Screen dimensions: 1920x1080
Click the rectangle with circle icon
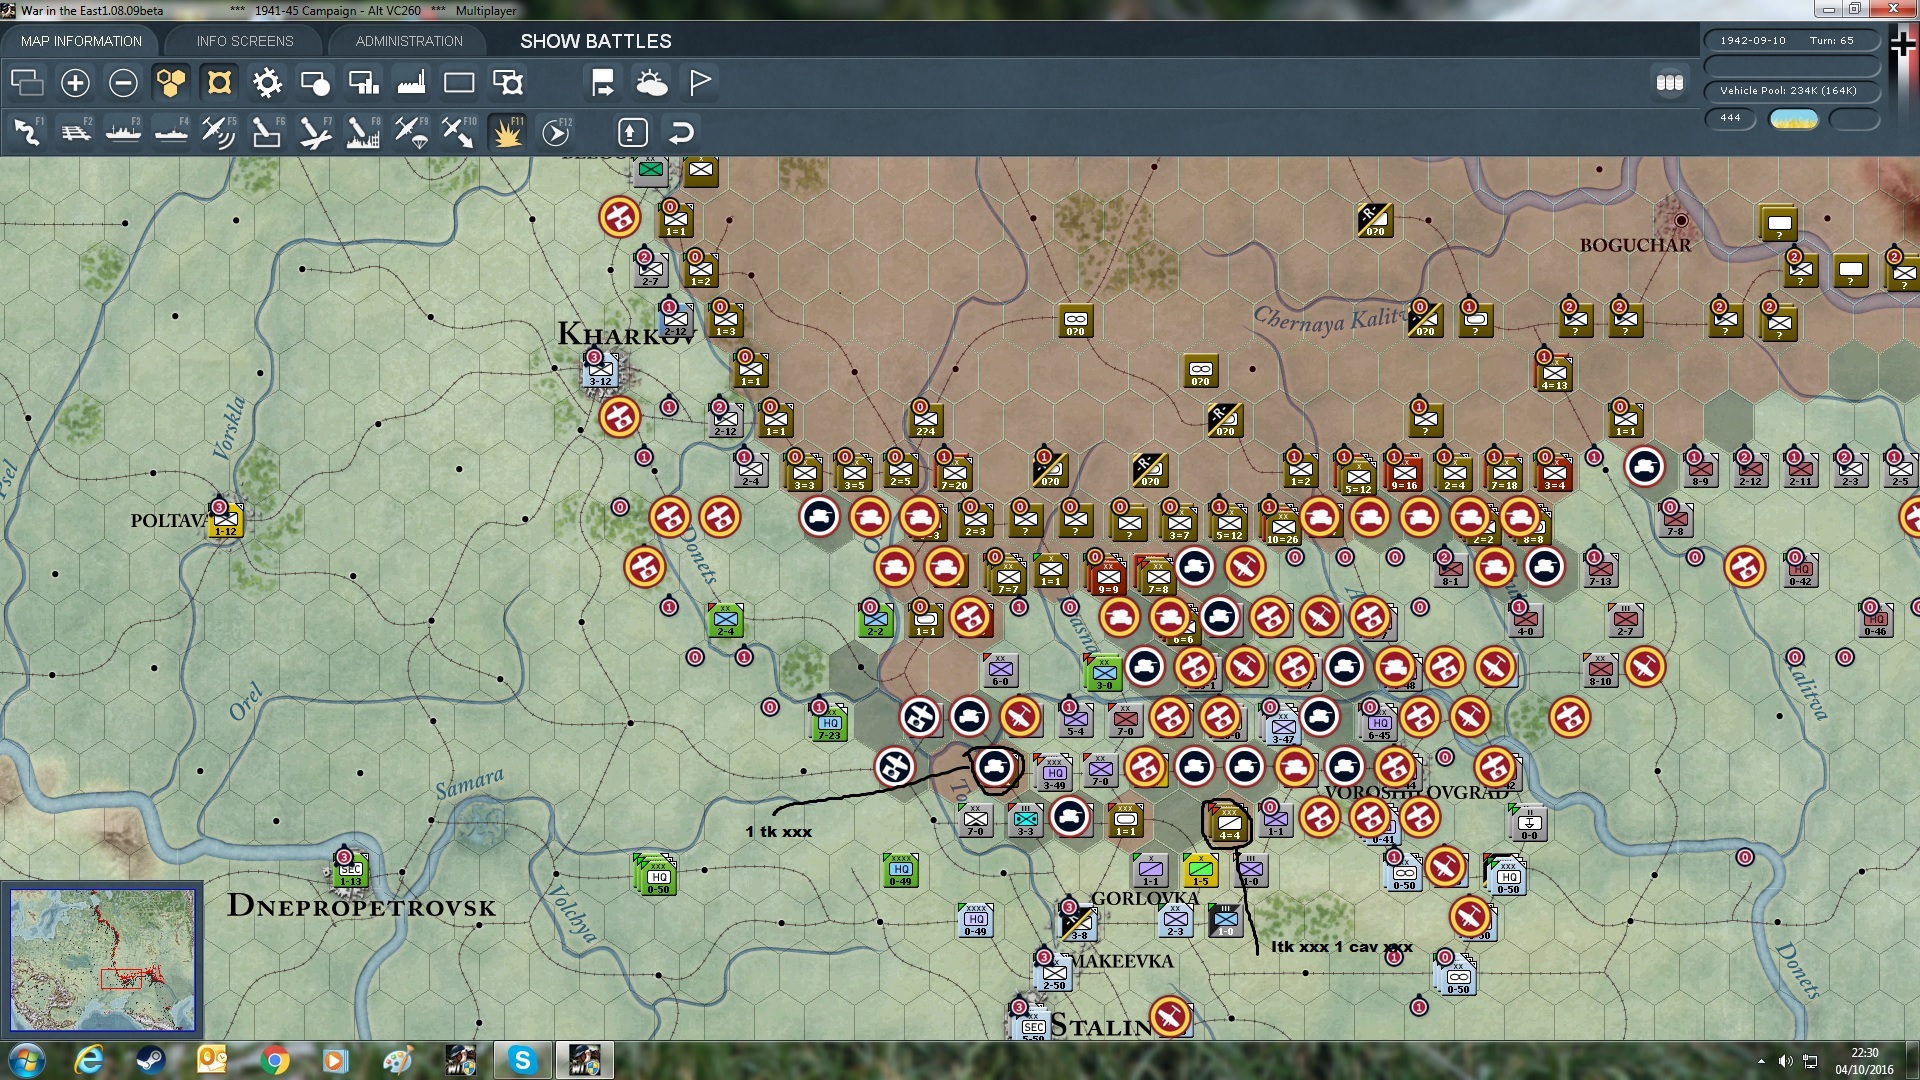315,83
